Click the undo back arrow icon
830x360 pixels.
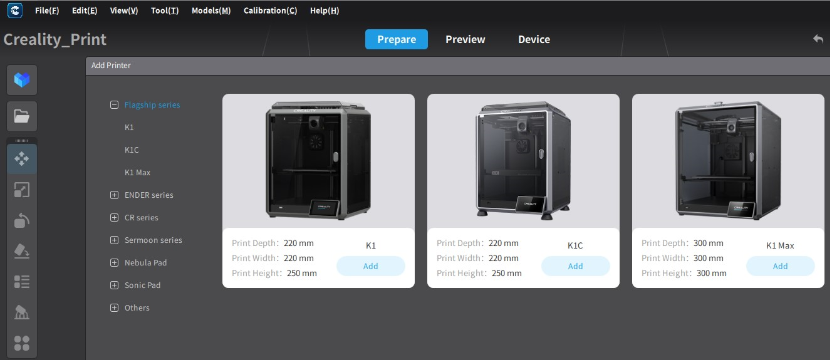click(818, 39)
